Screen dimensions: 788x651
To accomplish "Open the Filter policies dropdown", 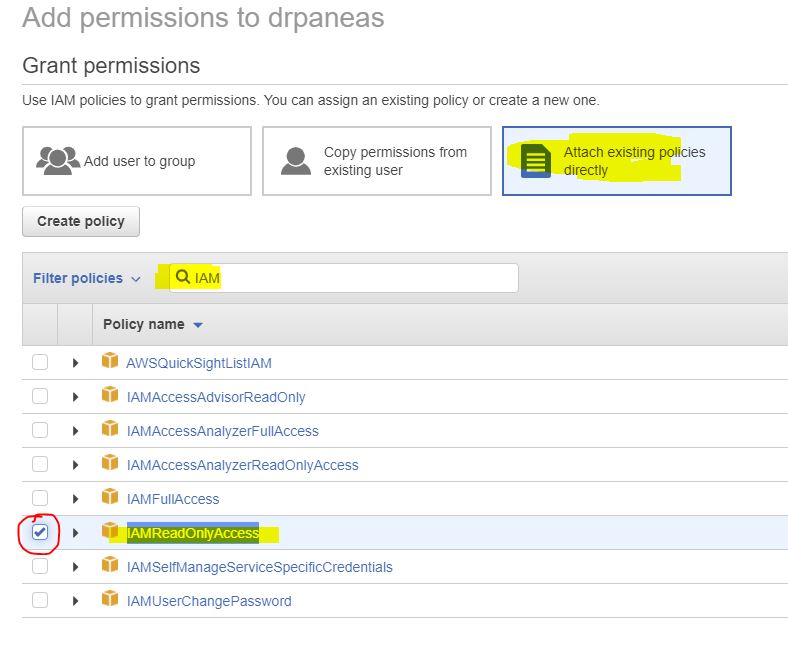I will tap(86, 278).
